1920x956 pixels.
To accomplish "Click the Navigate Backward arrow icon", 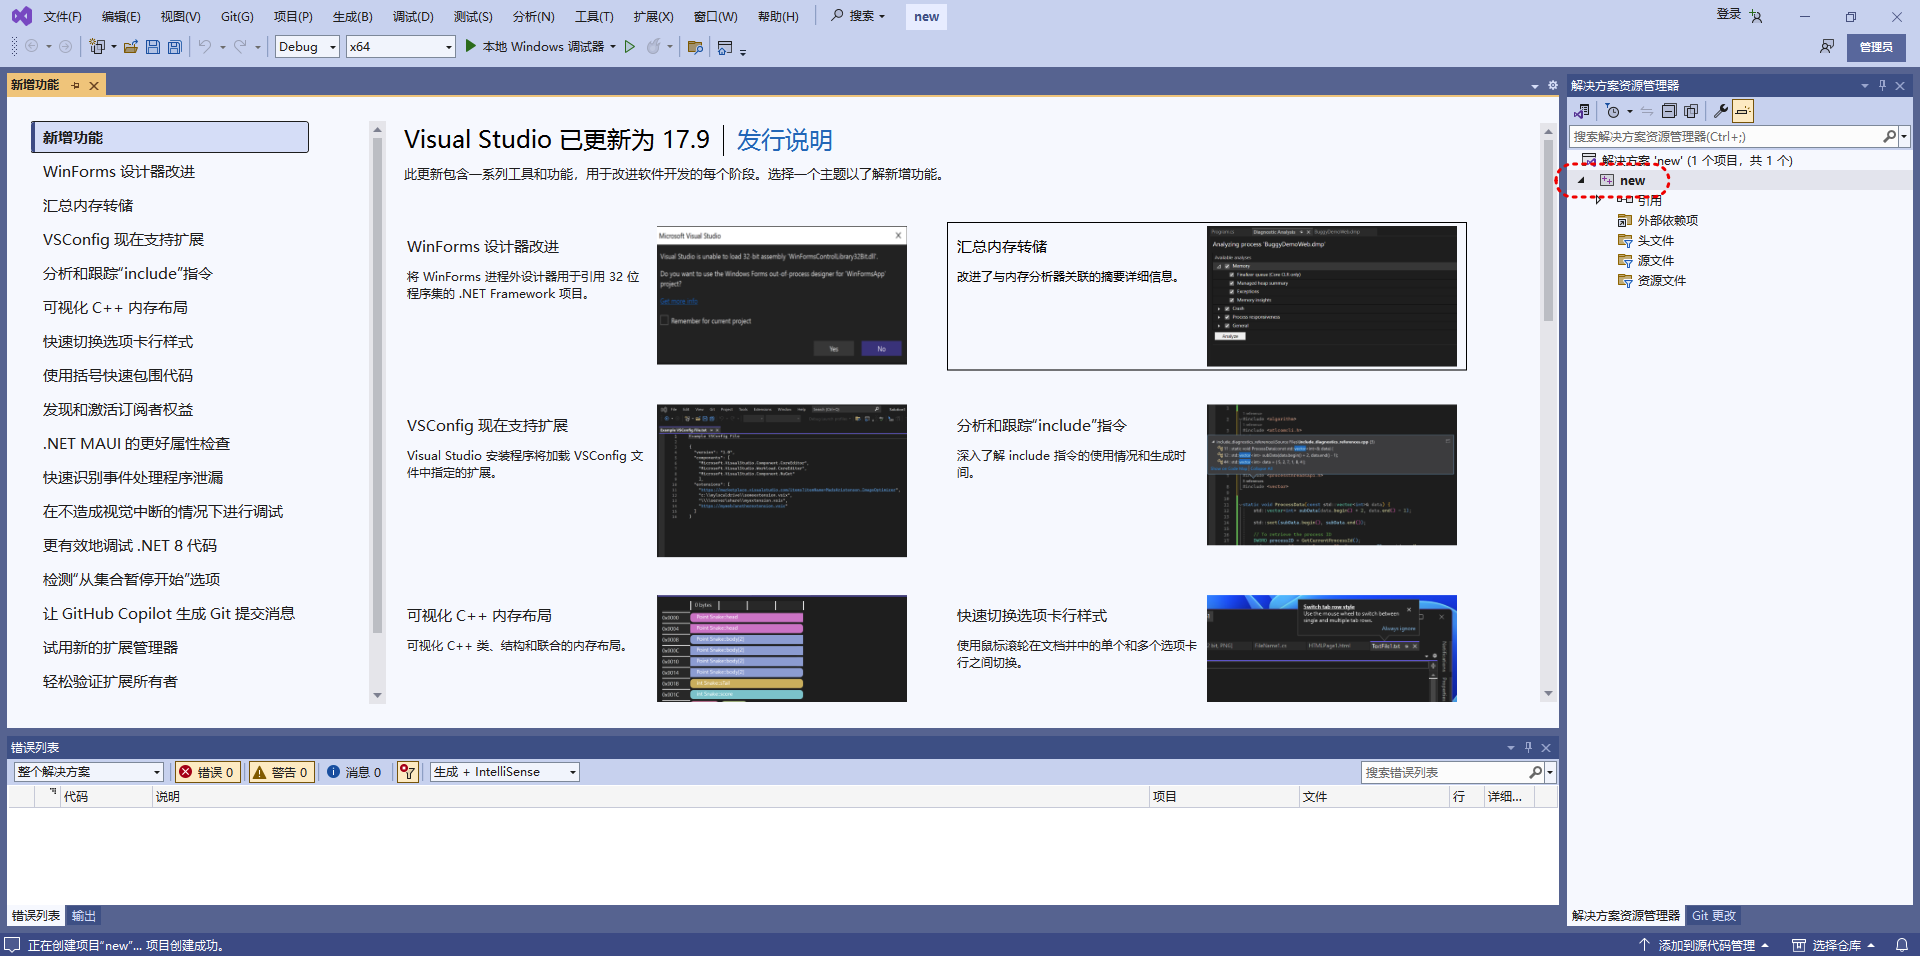I will (32, 47).
